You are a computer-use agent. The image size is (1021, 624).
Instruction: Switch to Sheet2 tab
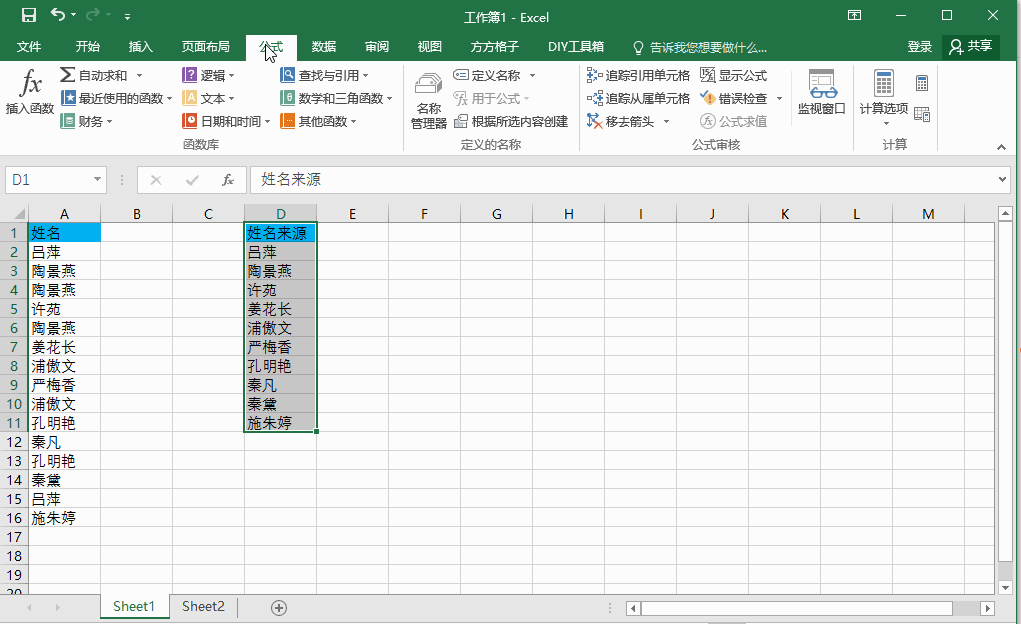203,606
